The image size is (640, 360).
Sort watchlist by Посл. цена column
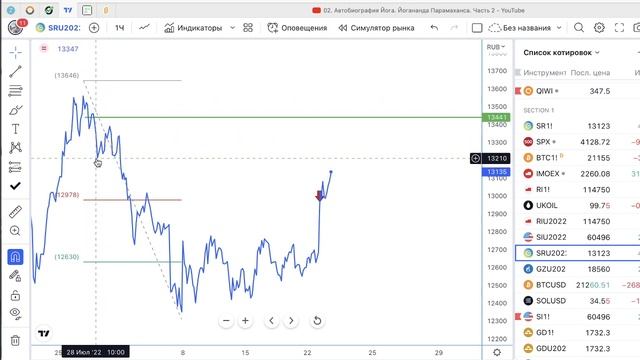pyautogui.click(x=590, y=73)
